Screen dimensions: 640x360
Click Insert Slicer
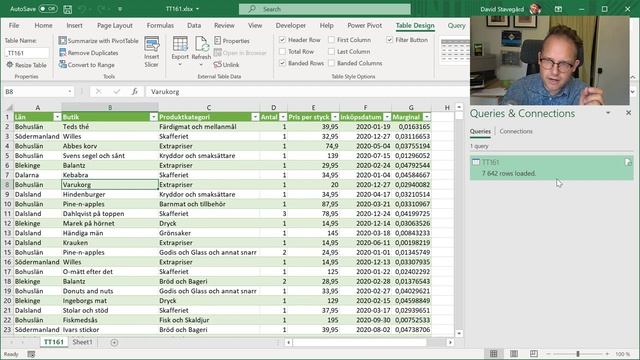click(x=151, y=51)
